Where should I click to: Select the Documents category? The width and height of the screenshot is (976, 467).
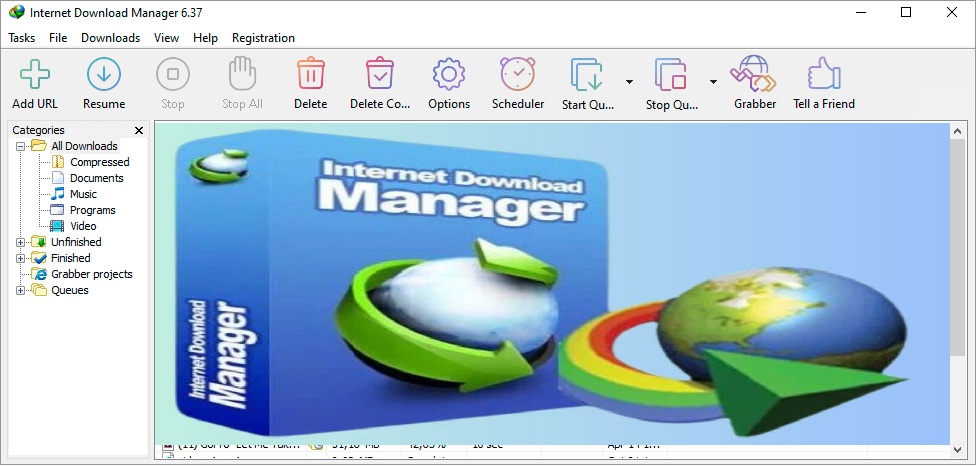point(96,178)
